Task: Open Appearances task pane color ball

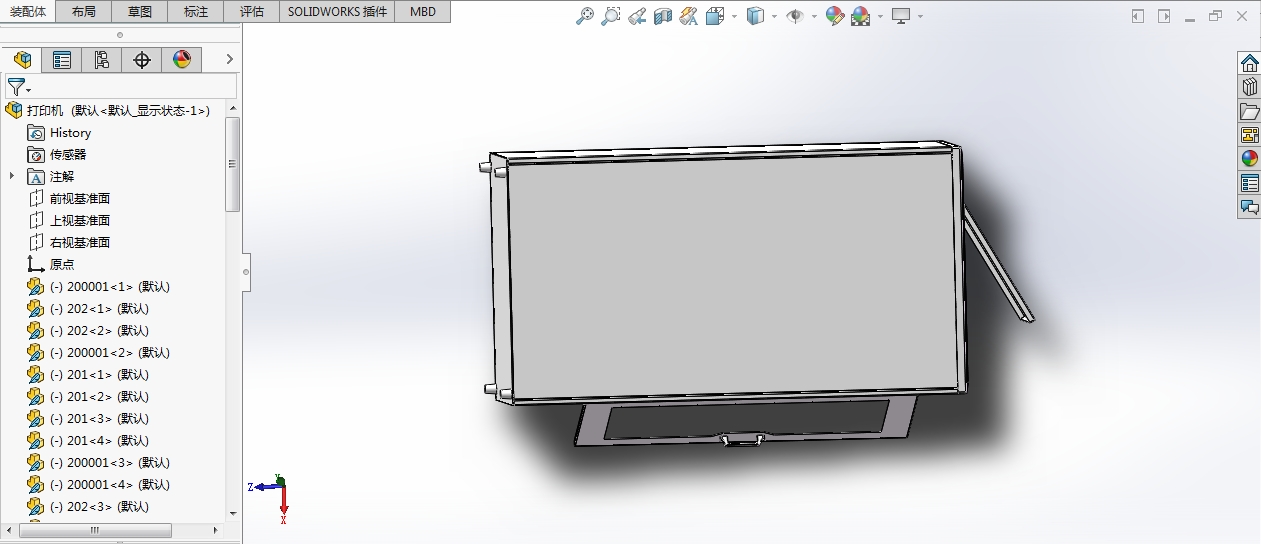Action: coord(1249,159)
